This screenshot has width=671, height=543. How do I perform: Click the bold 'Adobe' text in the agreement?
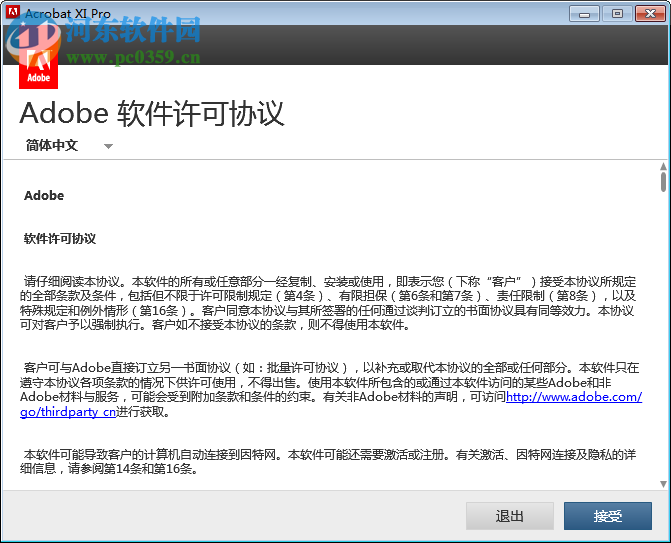coord(44,196)
